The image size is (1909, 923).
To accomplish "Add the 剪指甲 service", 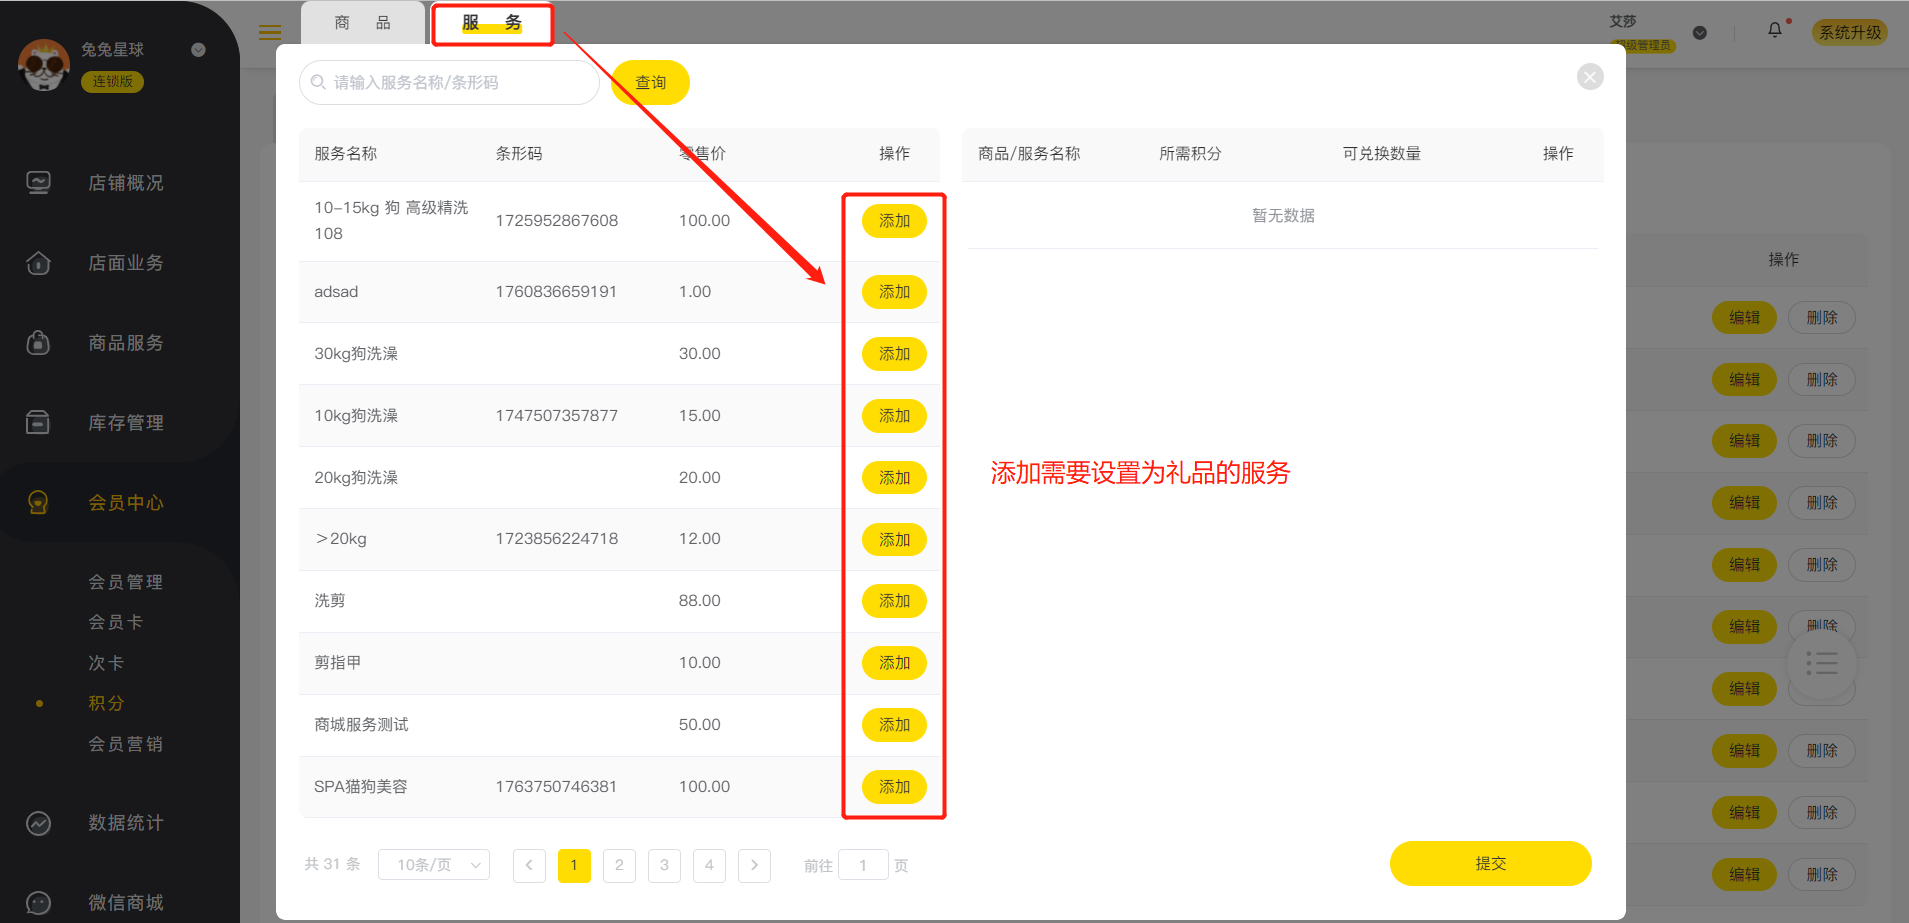I will point(894,663).
